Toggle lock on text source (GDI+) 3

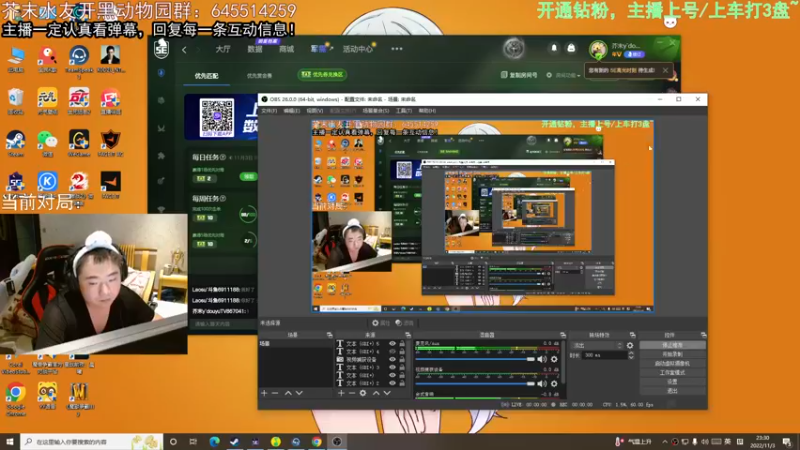click(x=402, y=367)
